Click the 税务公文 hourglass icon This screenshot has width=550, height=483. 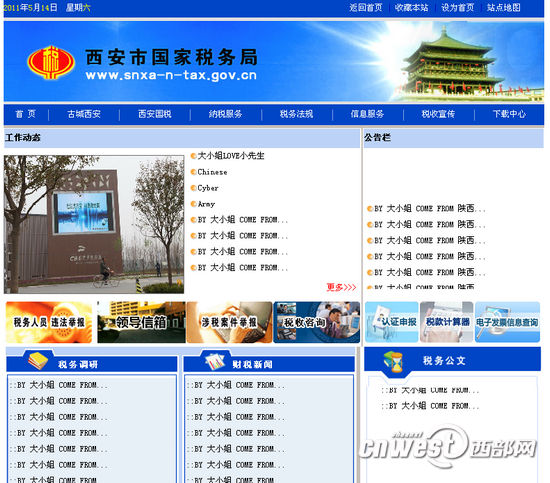(393, 361)
